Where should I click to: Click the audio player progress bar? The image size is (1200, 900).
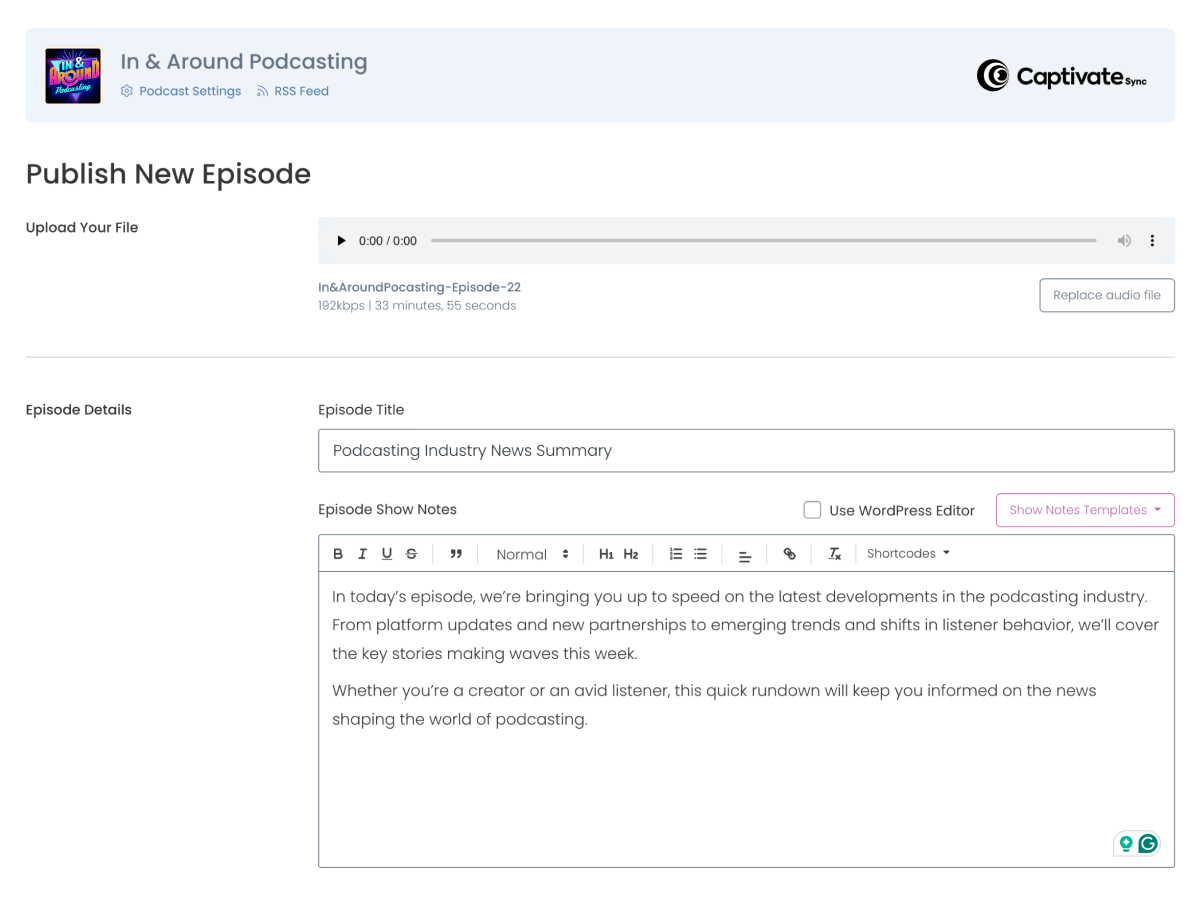(763, 241)
